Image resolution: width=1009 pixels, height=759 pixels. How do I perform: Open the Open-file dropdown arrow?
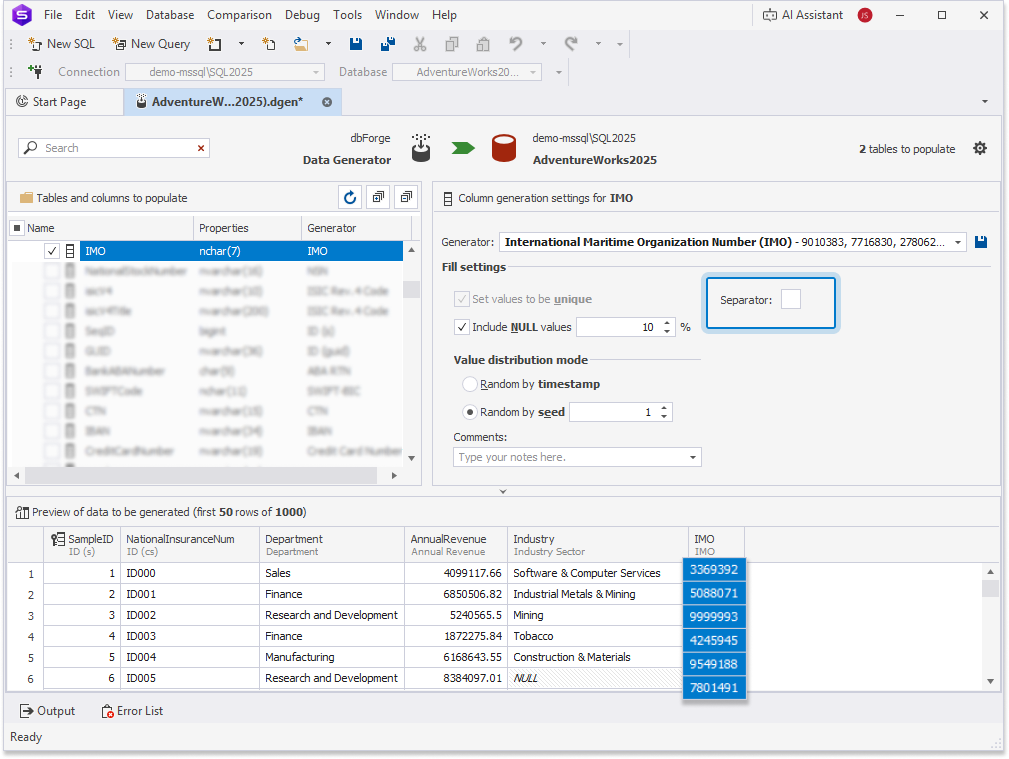(x=328, y=44)
